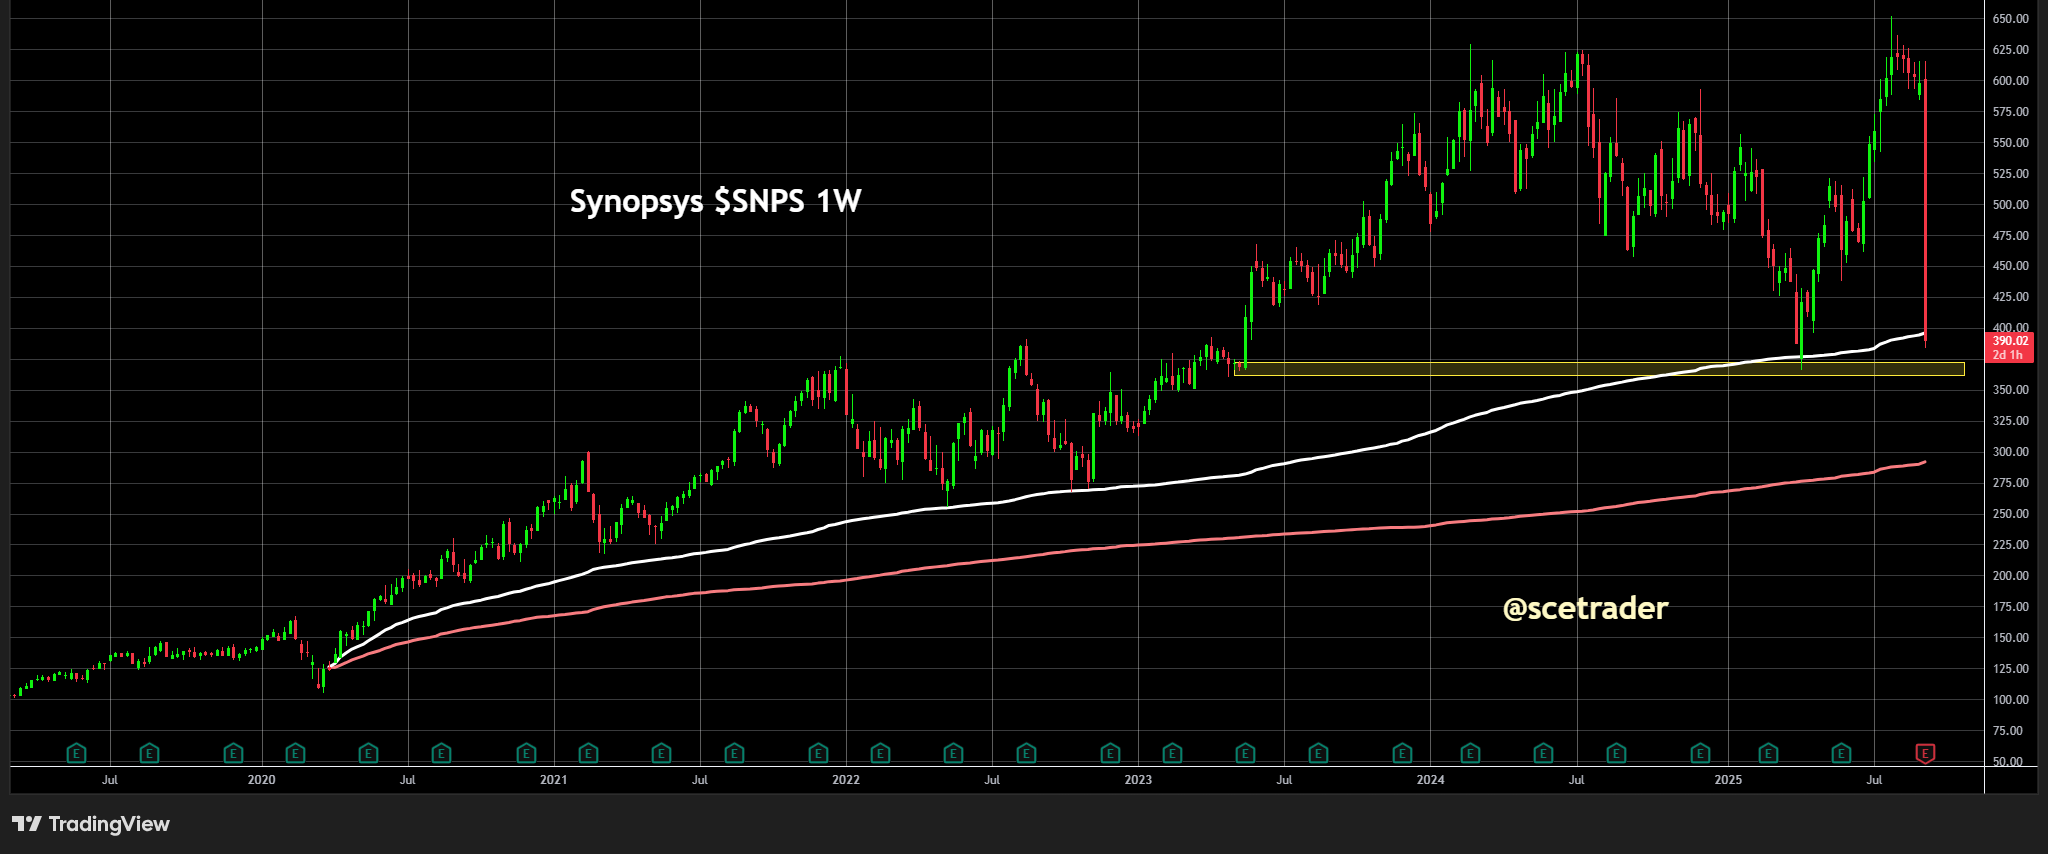Click the 2024 label on the time axis
This screenshot has width=2048, height=854.
point(1430,780)
